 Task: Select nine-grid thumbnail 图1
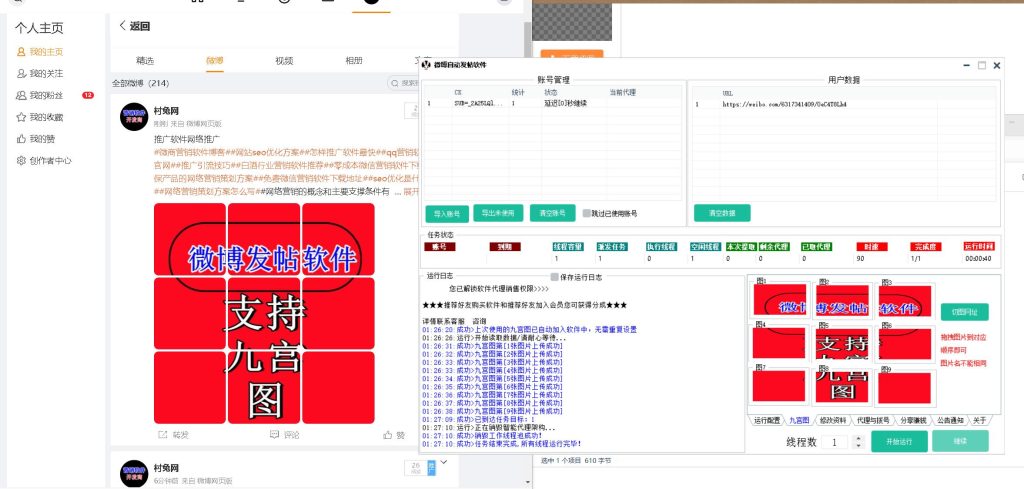[780, 300]
